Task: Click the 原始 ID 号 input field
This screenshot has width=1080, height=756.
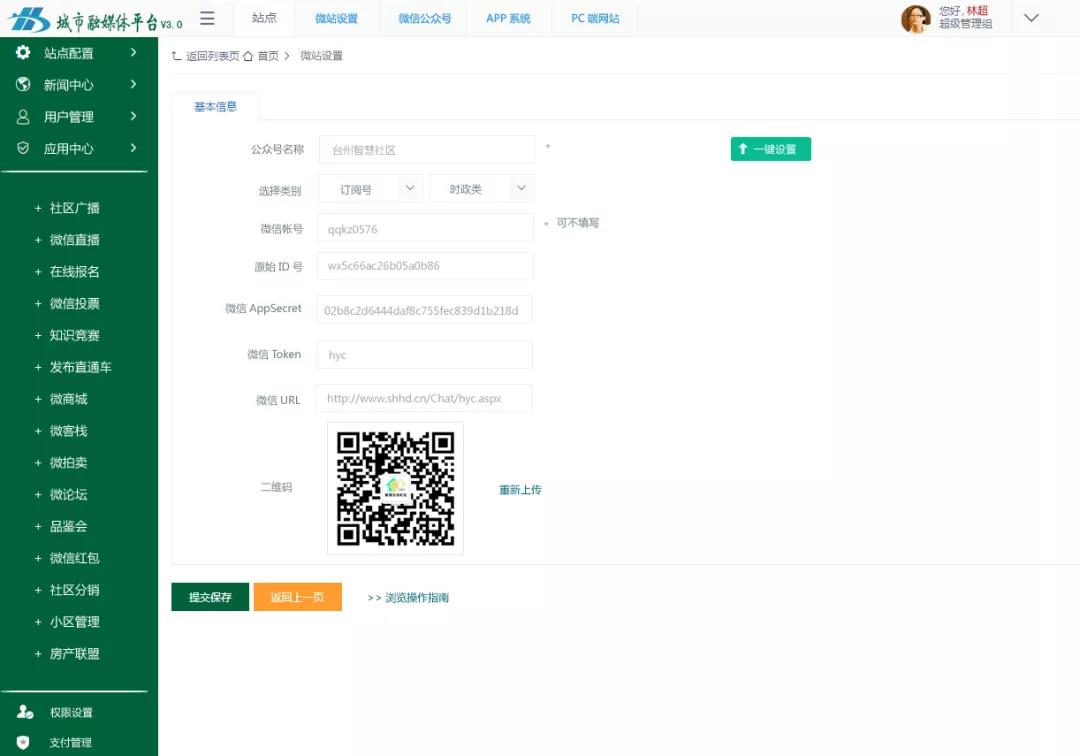Action: 426,266
